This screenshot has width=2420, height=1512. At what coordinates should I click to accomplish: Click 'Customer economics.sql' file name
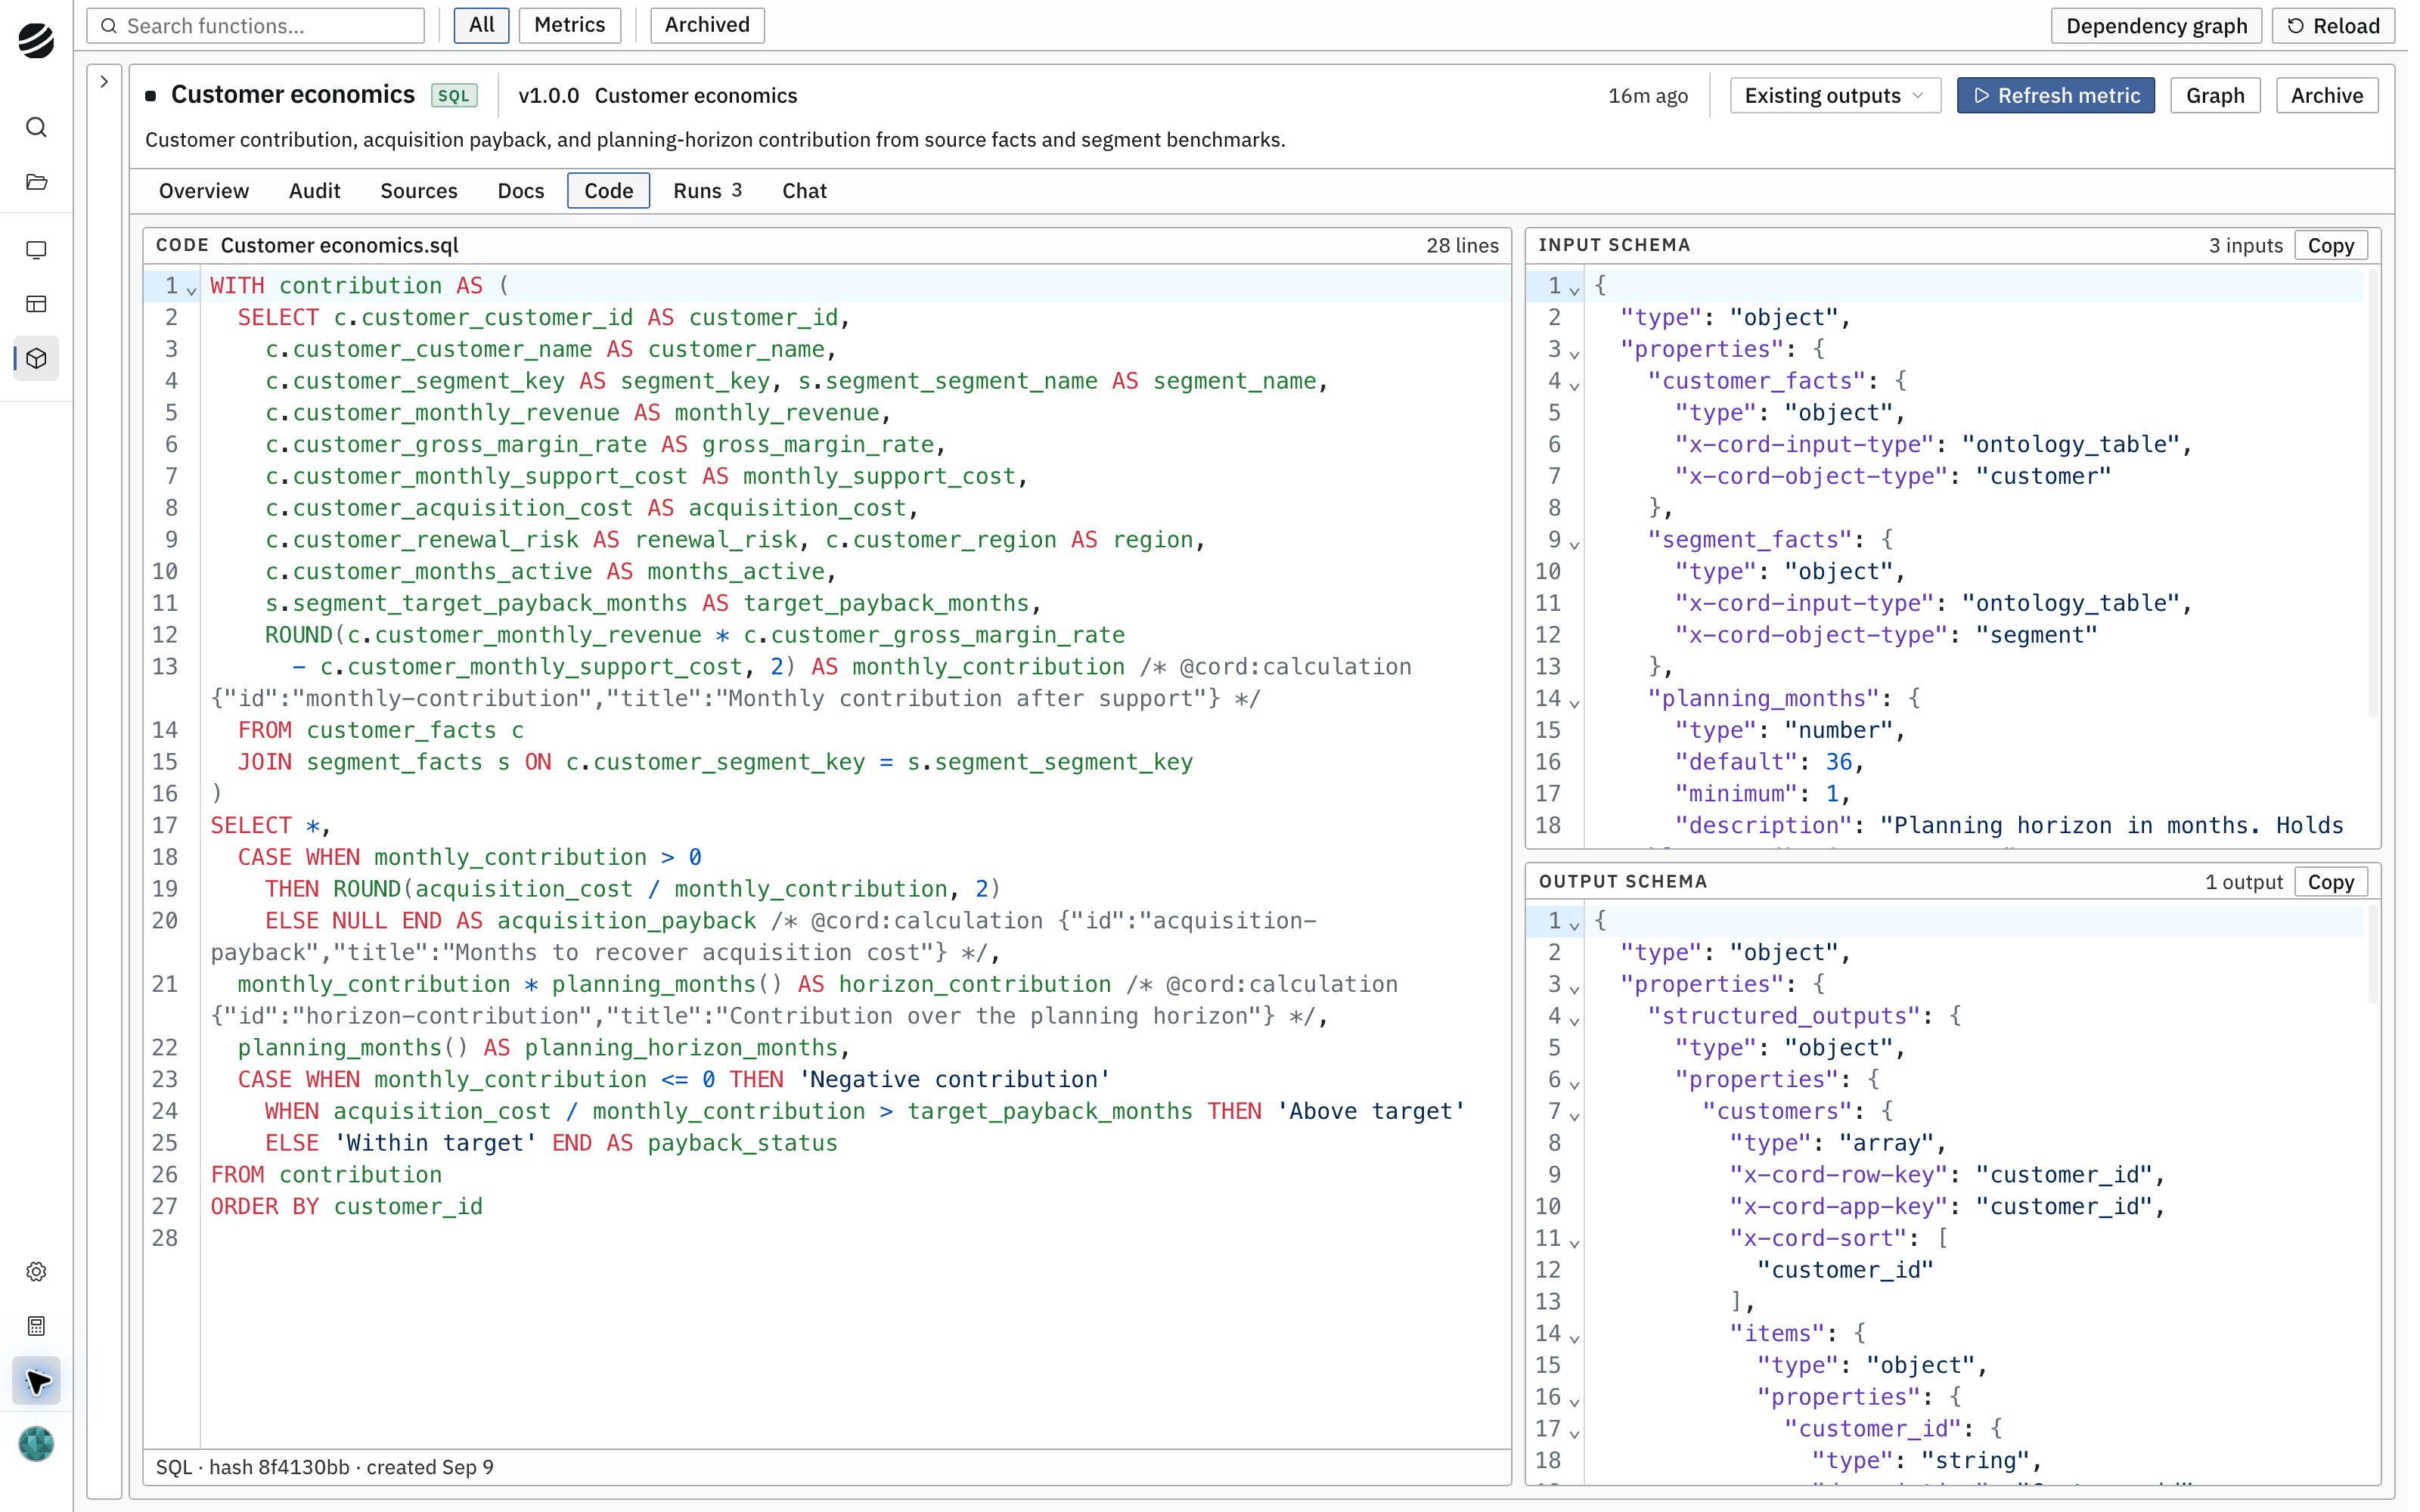tap(339, 246)
